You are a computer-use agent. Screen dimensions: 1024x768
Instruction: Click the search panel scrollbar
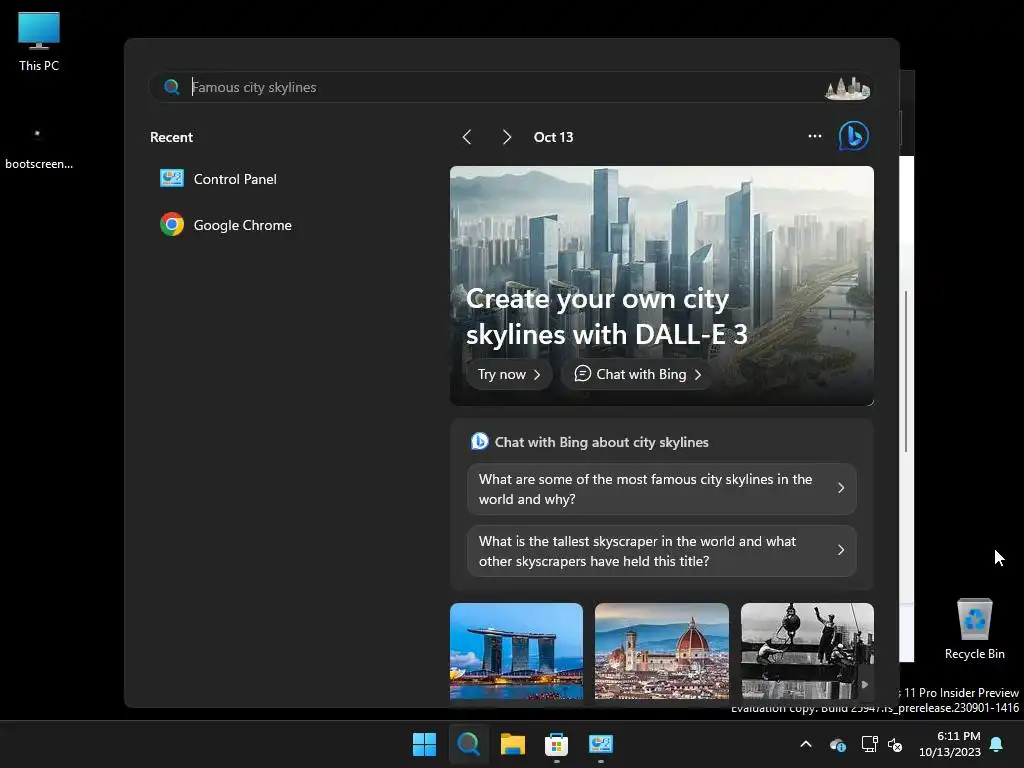(x=906, y=370)
